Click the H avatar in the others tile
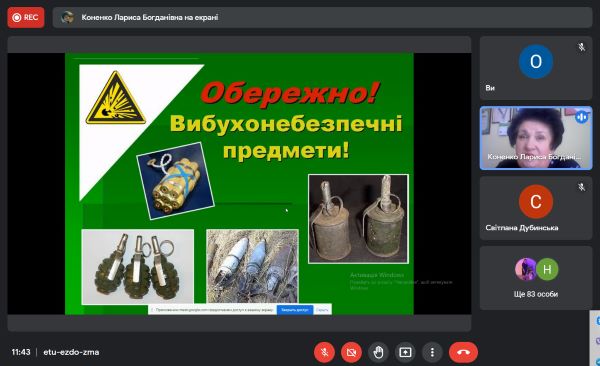 tap(547, 270)
